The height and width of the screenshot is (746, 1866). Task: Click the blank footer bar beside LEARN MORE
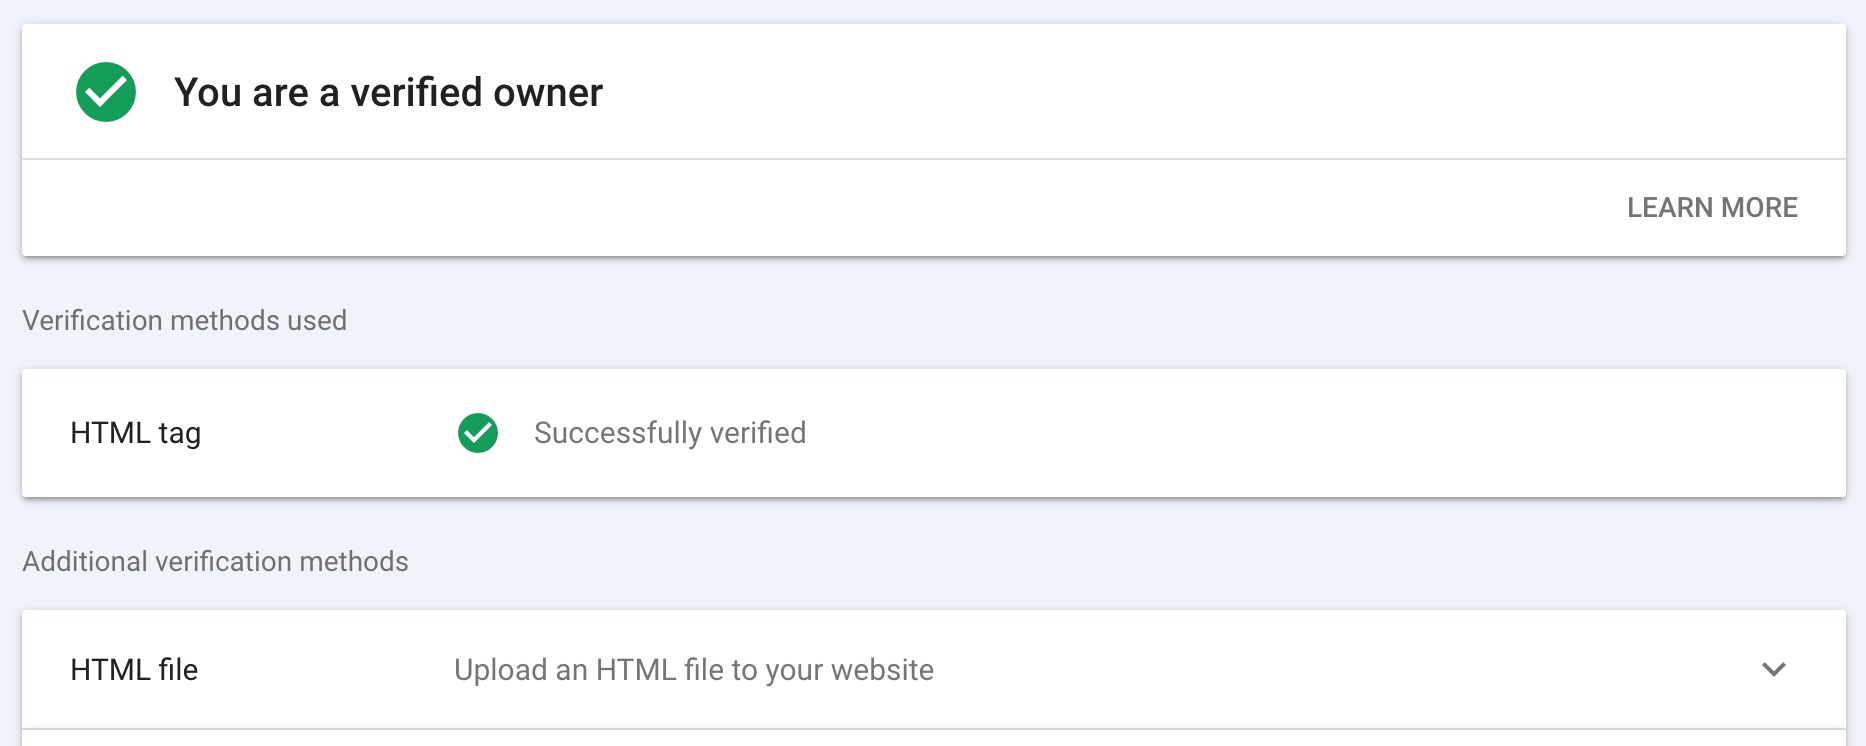coord(800,207)
